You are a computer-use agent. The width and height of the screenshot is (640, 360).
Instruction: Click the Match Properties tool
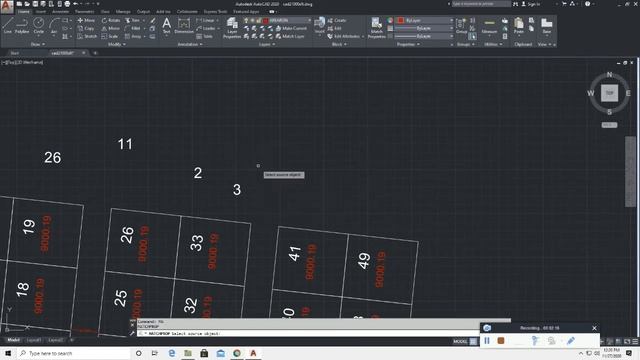376,28
